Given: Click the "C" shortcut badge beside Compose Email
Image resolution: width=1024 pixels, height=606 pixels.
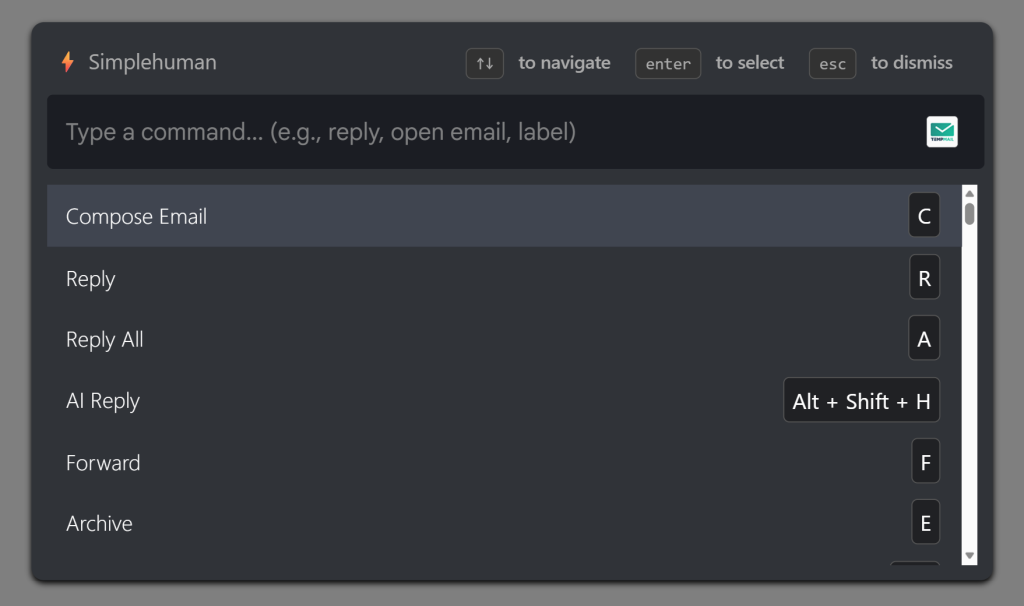Looking at the screenshot, I should tap(923, 215).
